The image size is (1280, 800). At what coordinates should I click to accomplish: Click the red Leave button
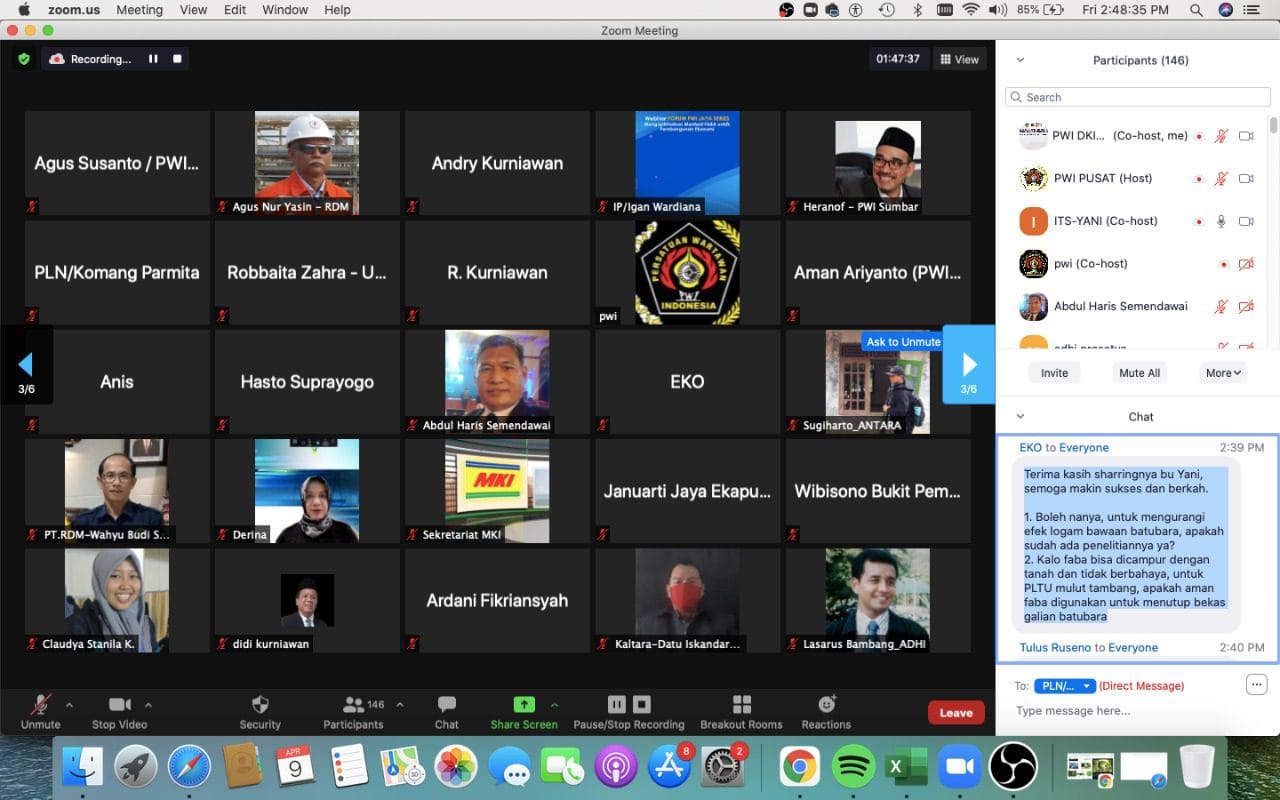(955, 713)
